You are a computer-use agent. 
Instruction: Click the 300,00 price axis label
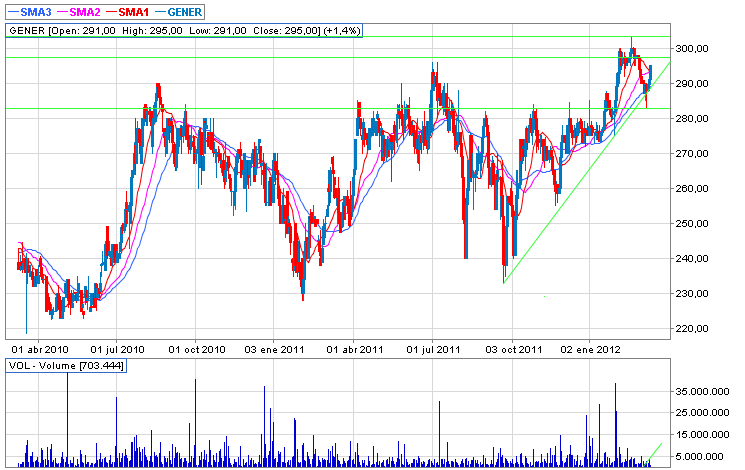point(692,48)
